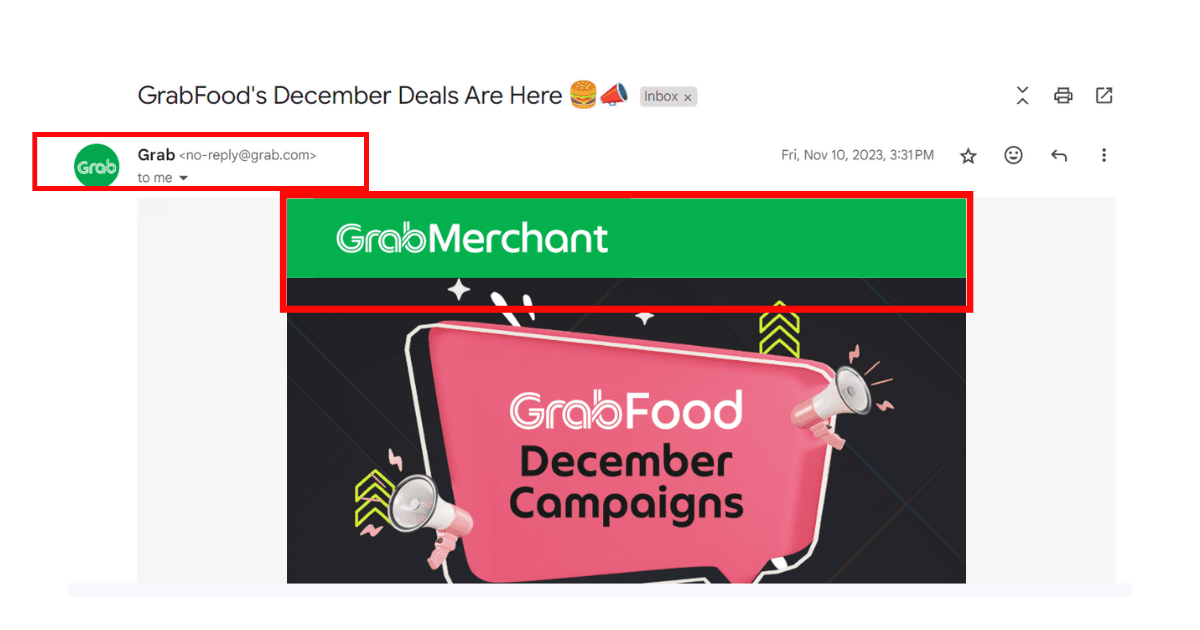Add an emoji reaction to the email
Image resolution: width=1200 pixels, height=630 pixels.
click(1014, 155)
